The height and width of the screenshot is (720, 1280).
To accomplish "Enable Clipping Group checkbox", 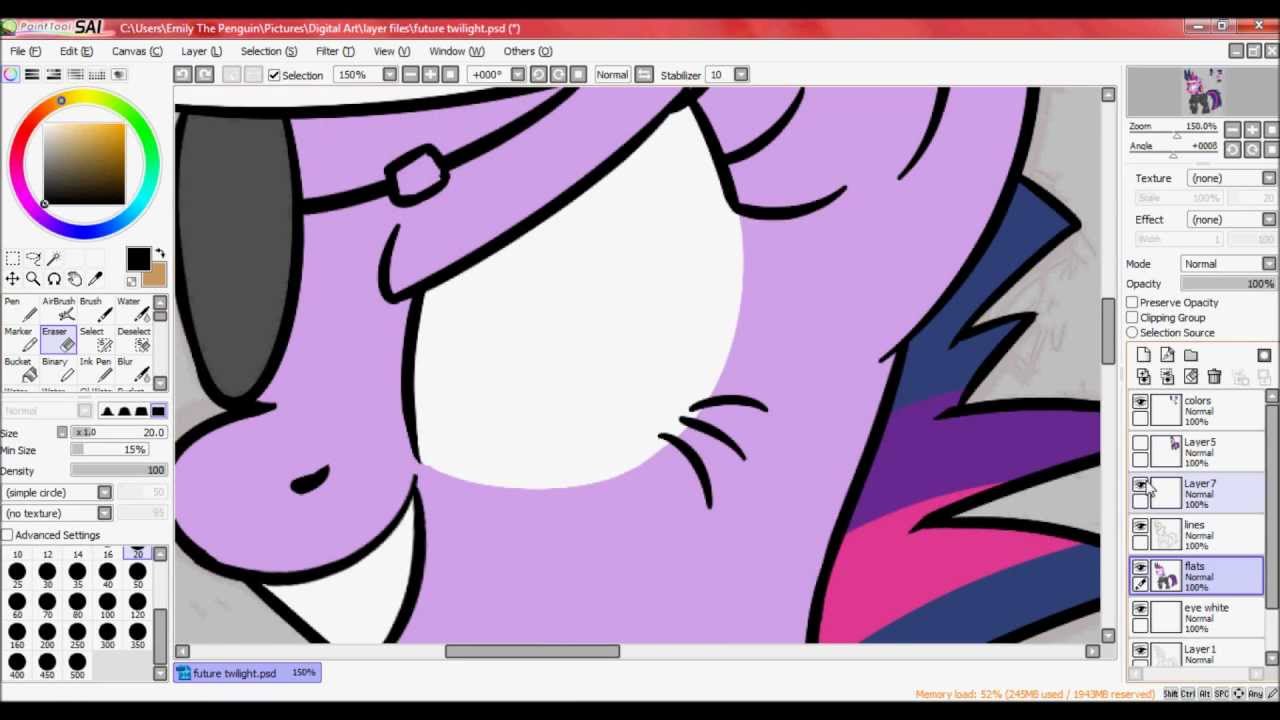I will pos(1132,317).
